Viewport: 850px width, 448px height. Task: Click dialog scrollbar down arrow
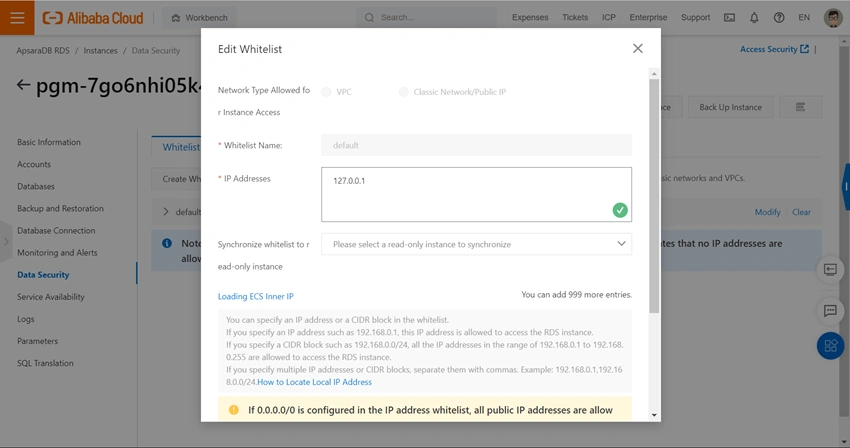[654, 415]
